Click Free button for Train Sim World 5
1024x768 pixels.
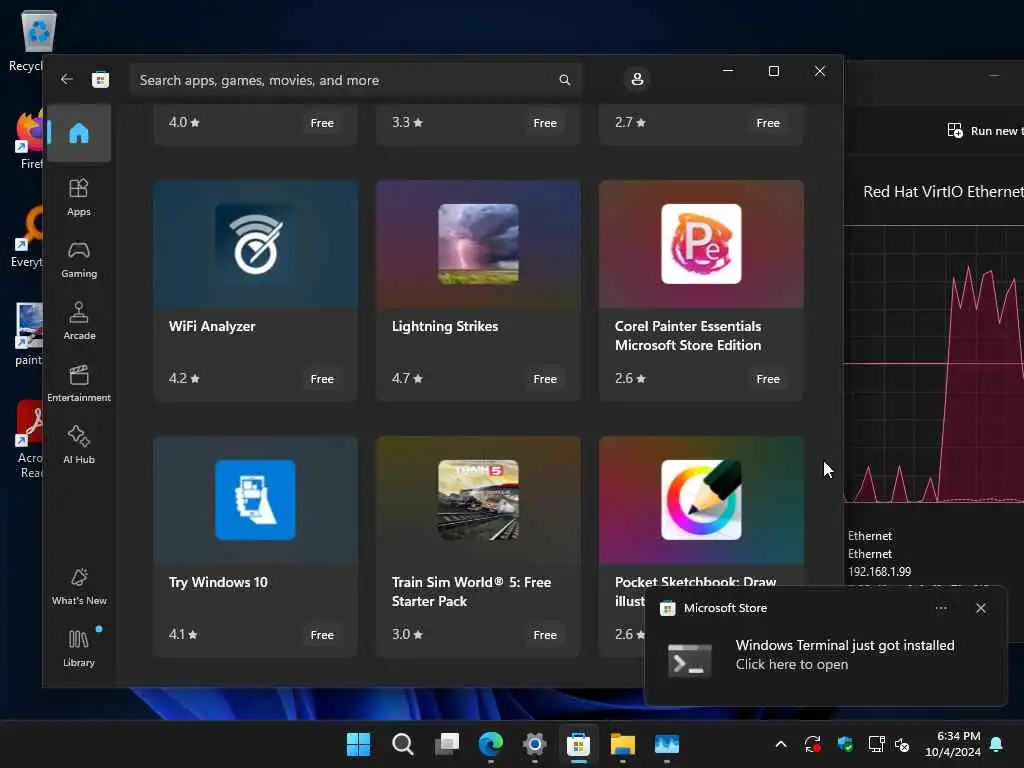[x=545, y=635]
